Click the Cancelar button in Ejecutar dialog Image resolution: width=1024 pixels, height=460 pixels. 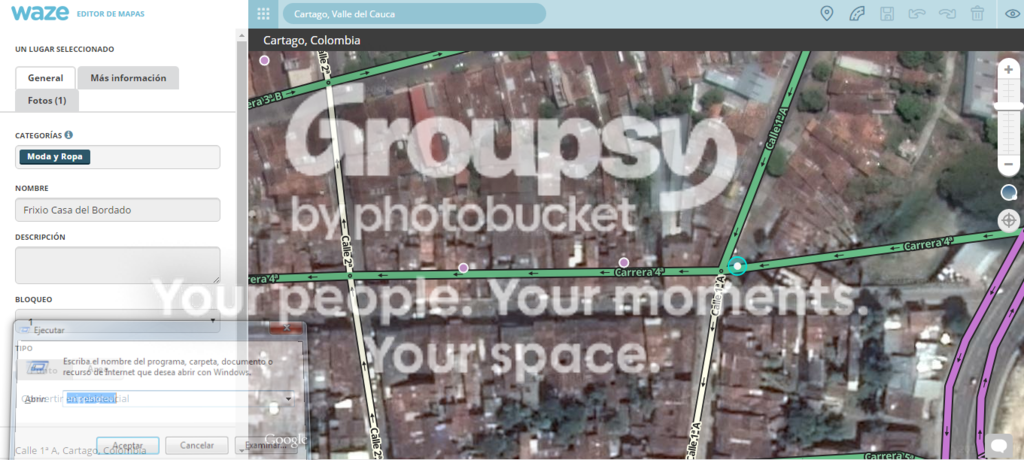[x=197, y=446]
